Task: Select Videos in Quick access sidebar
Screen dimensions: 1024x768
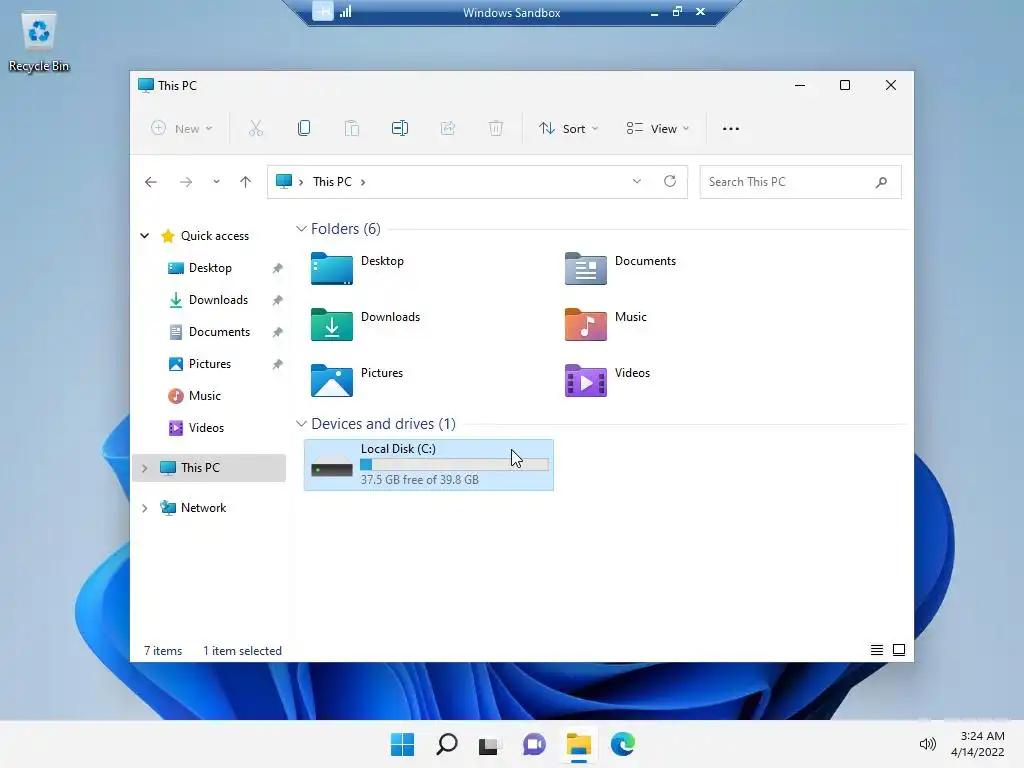Action: click(206, 428)
